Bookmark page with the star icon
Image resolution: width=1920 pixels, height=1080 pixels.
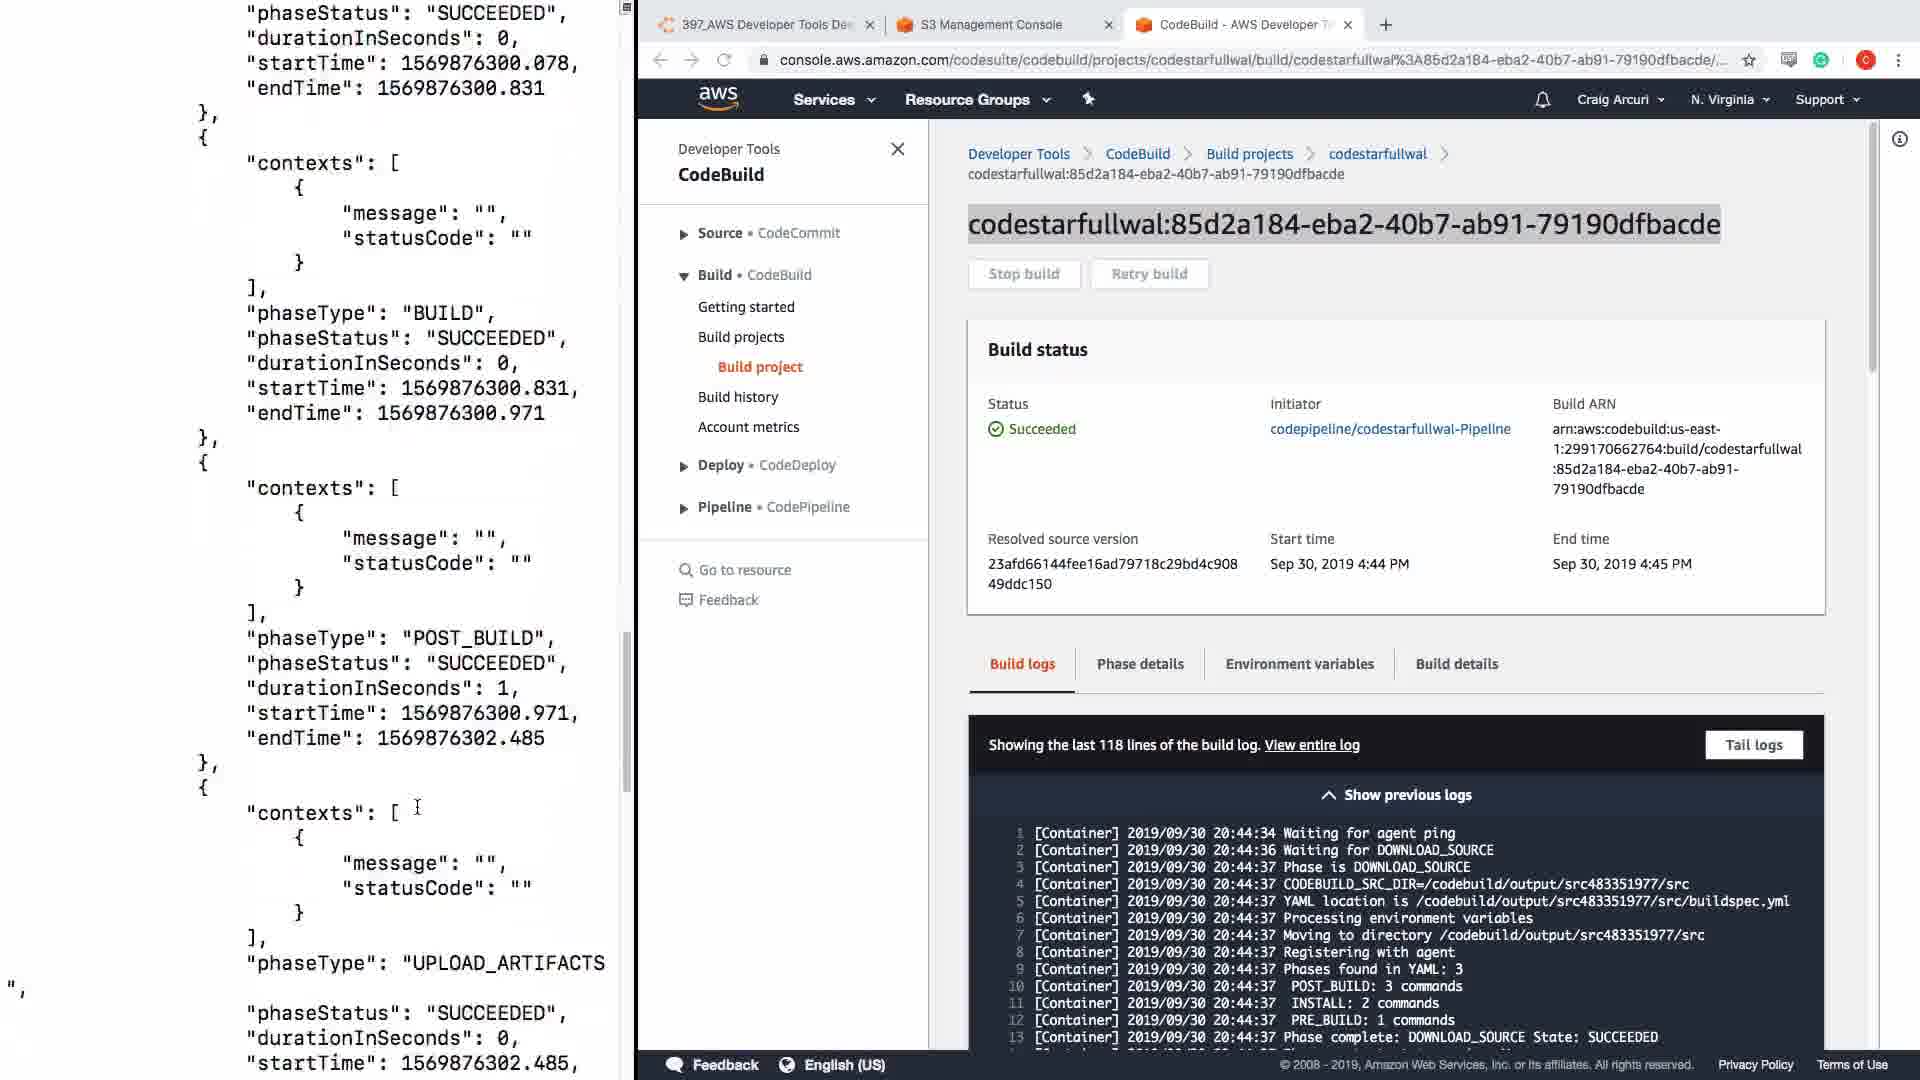click(1748, 60)
